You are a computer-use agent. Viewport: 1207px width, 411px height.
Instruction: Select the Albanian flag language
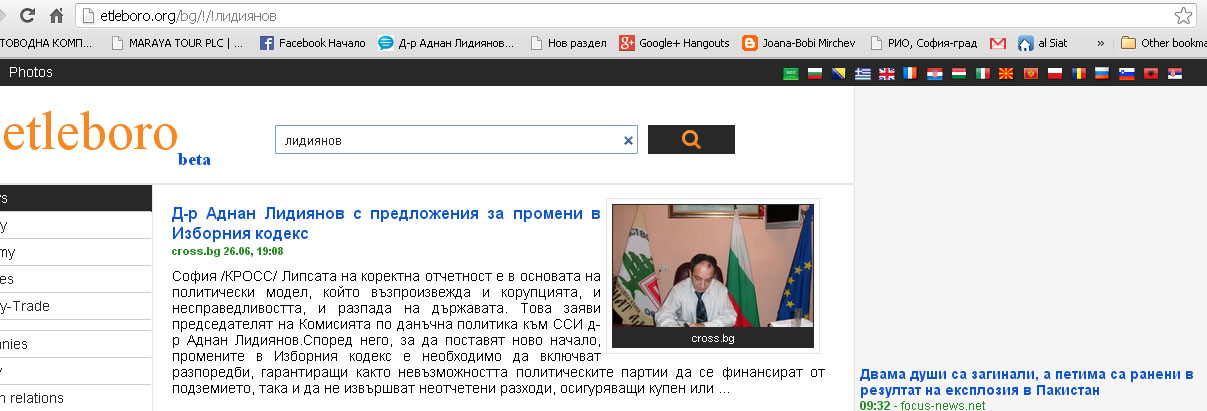(1151, 73)
